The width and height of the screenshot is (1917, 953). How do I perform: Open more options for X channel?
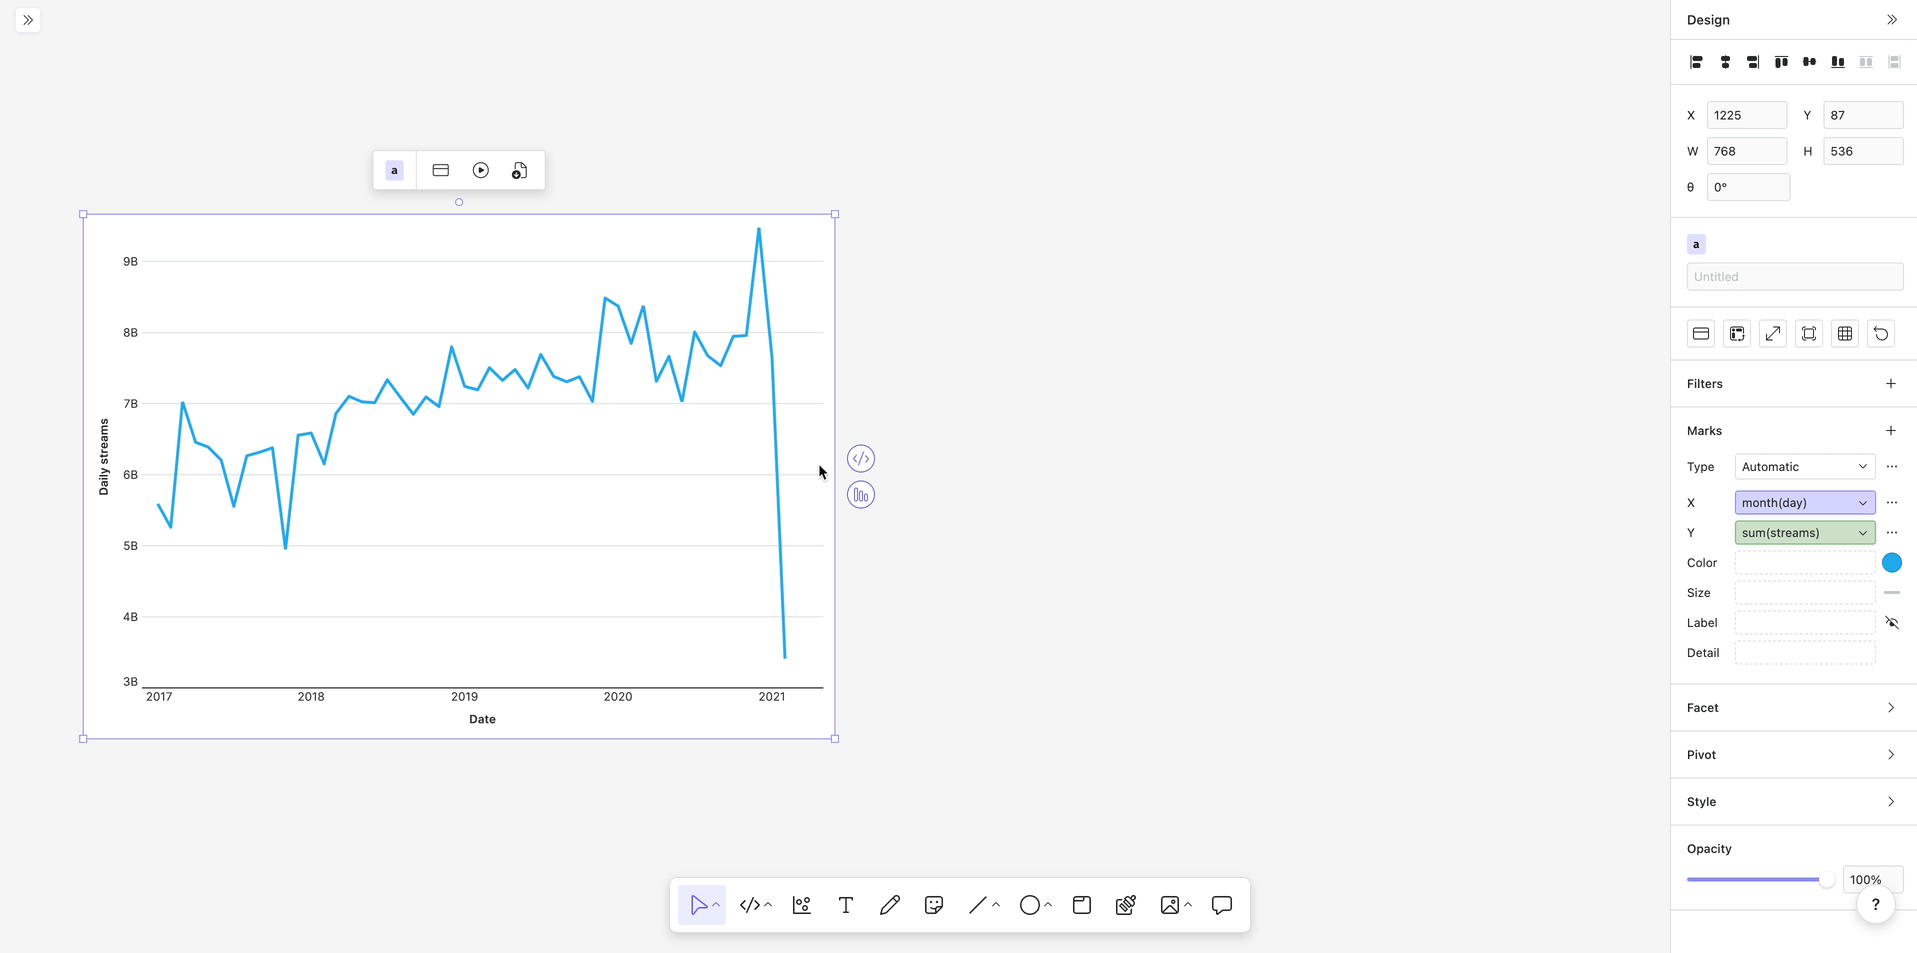1892,503
